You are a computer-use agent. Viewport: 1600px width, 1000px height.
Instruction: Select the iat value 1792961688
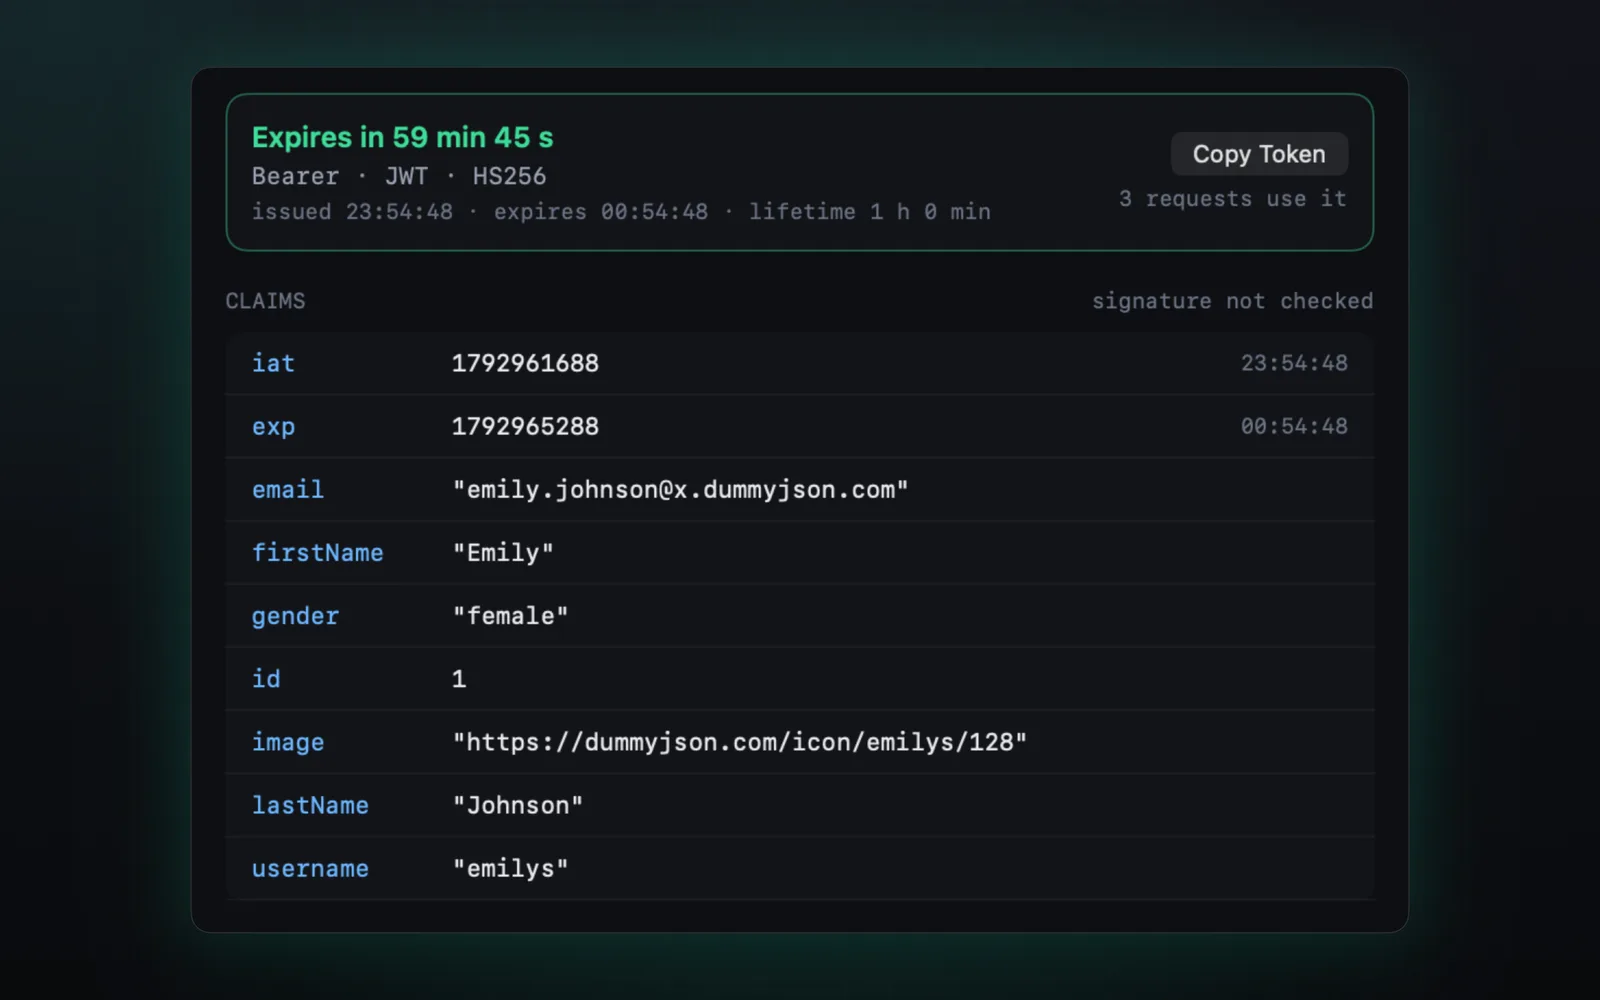[525, 363]
